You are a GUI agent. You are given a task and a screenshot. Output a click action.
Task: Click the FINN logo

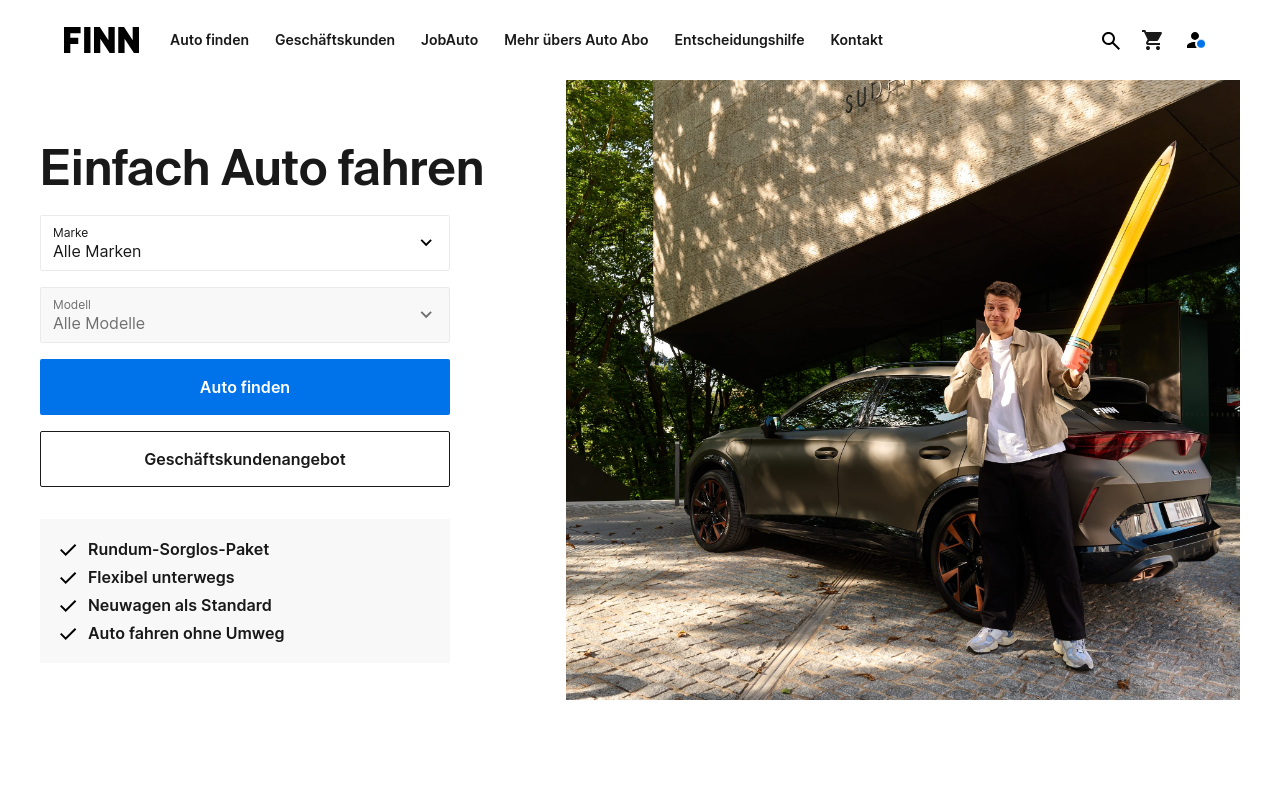coord(101,39)
